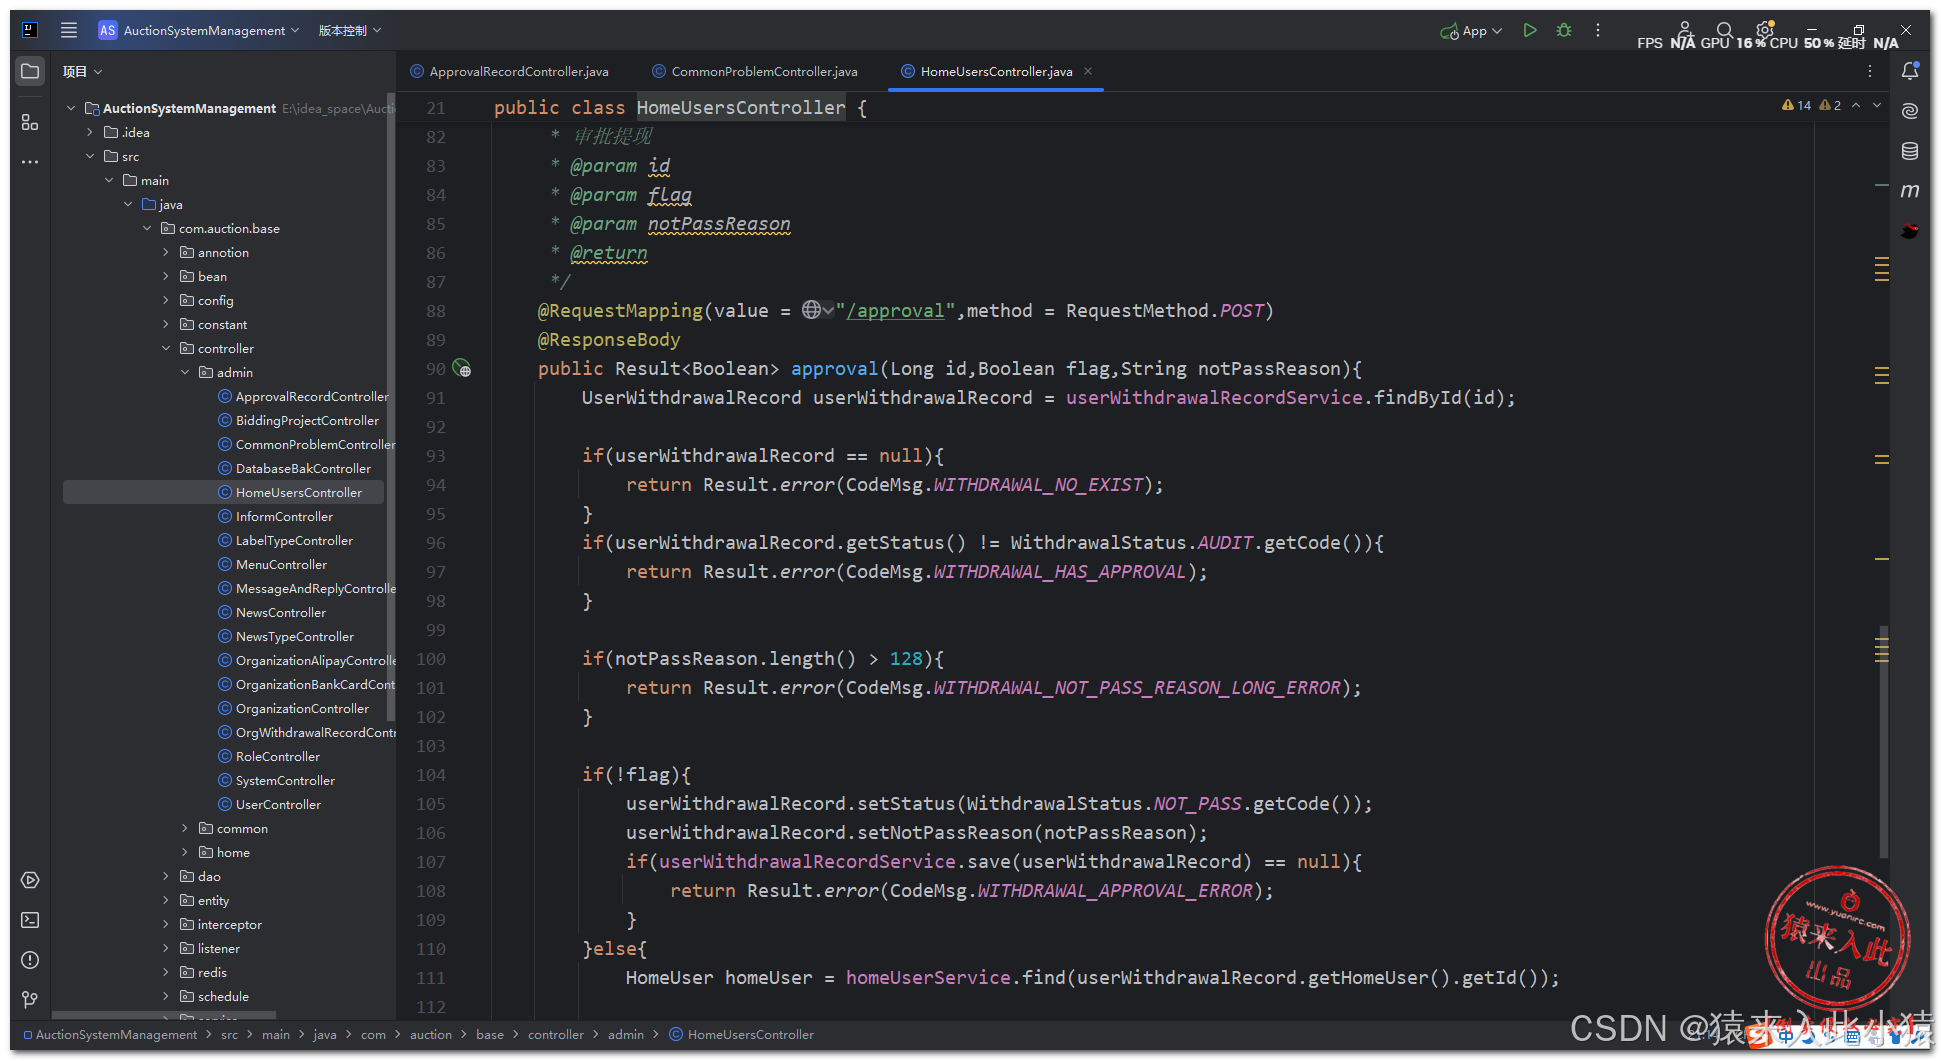
Task: Click the Debug bug icon
Action: click(x=1564, y=30)
